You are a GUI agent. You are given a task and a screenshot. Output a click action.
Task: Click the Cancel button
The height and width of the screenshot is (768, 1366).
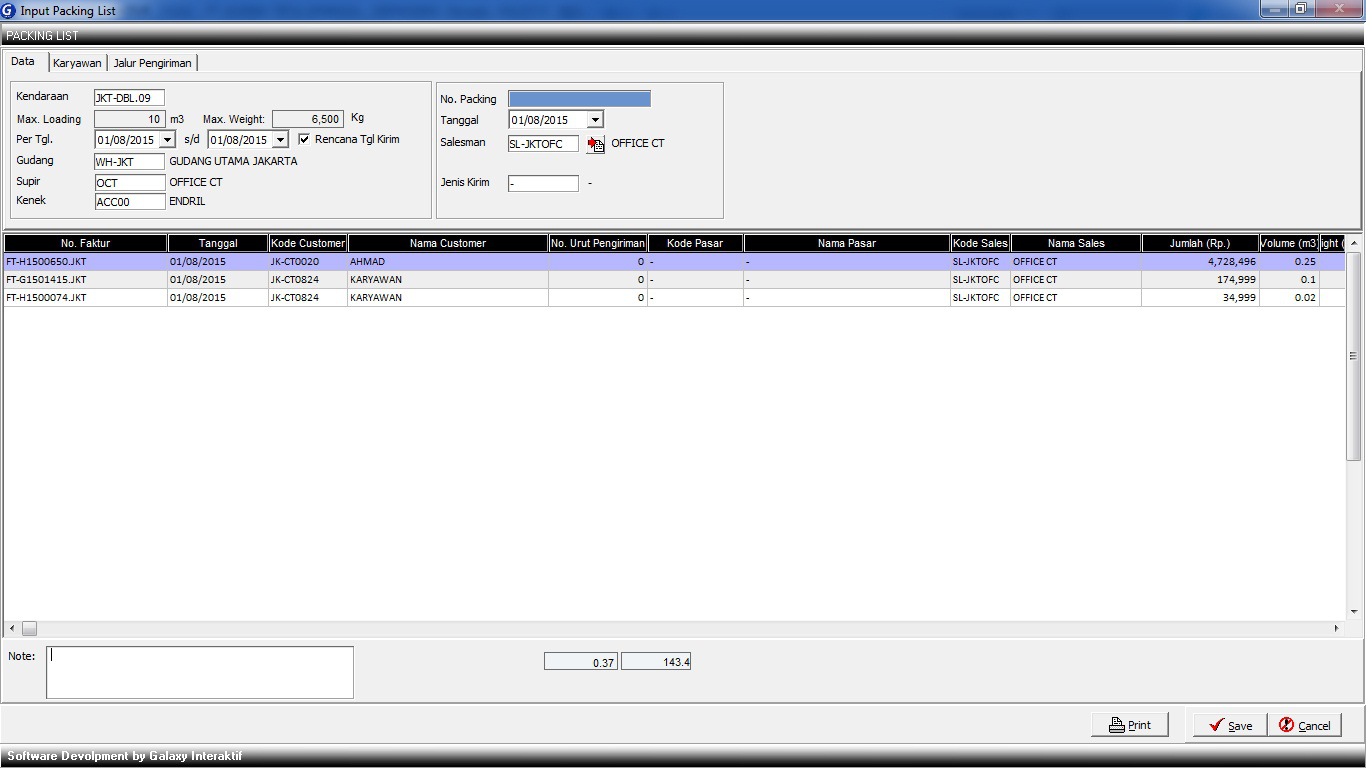point(1304,725)
